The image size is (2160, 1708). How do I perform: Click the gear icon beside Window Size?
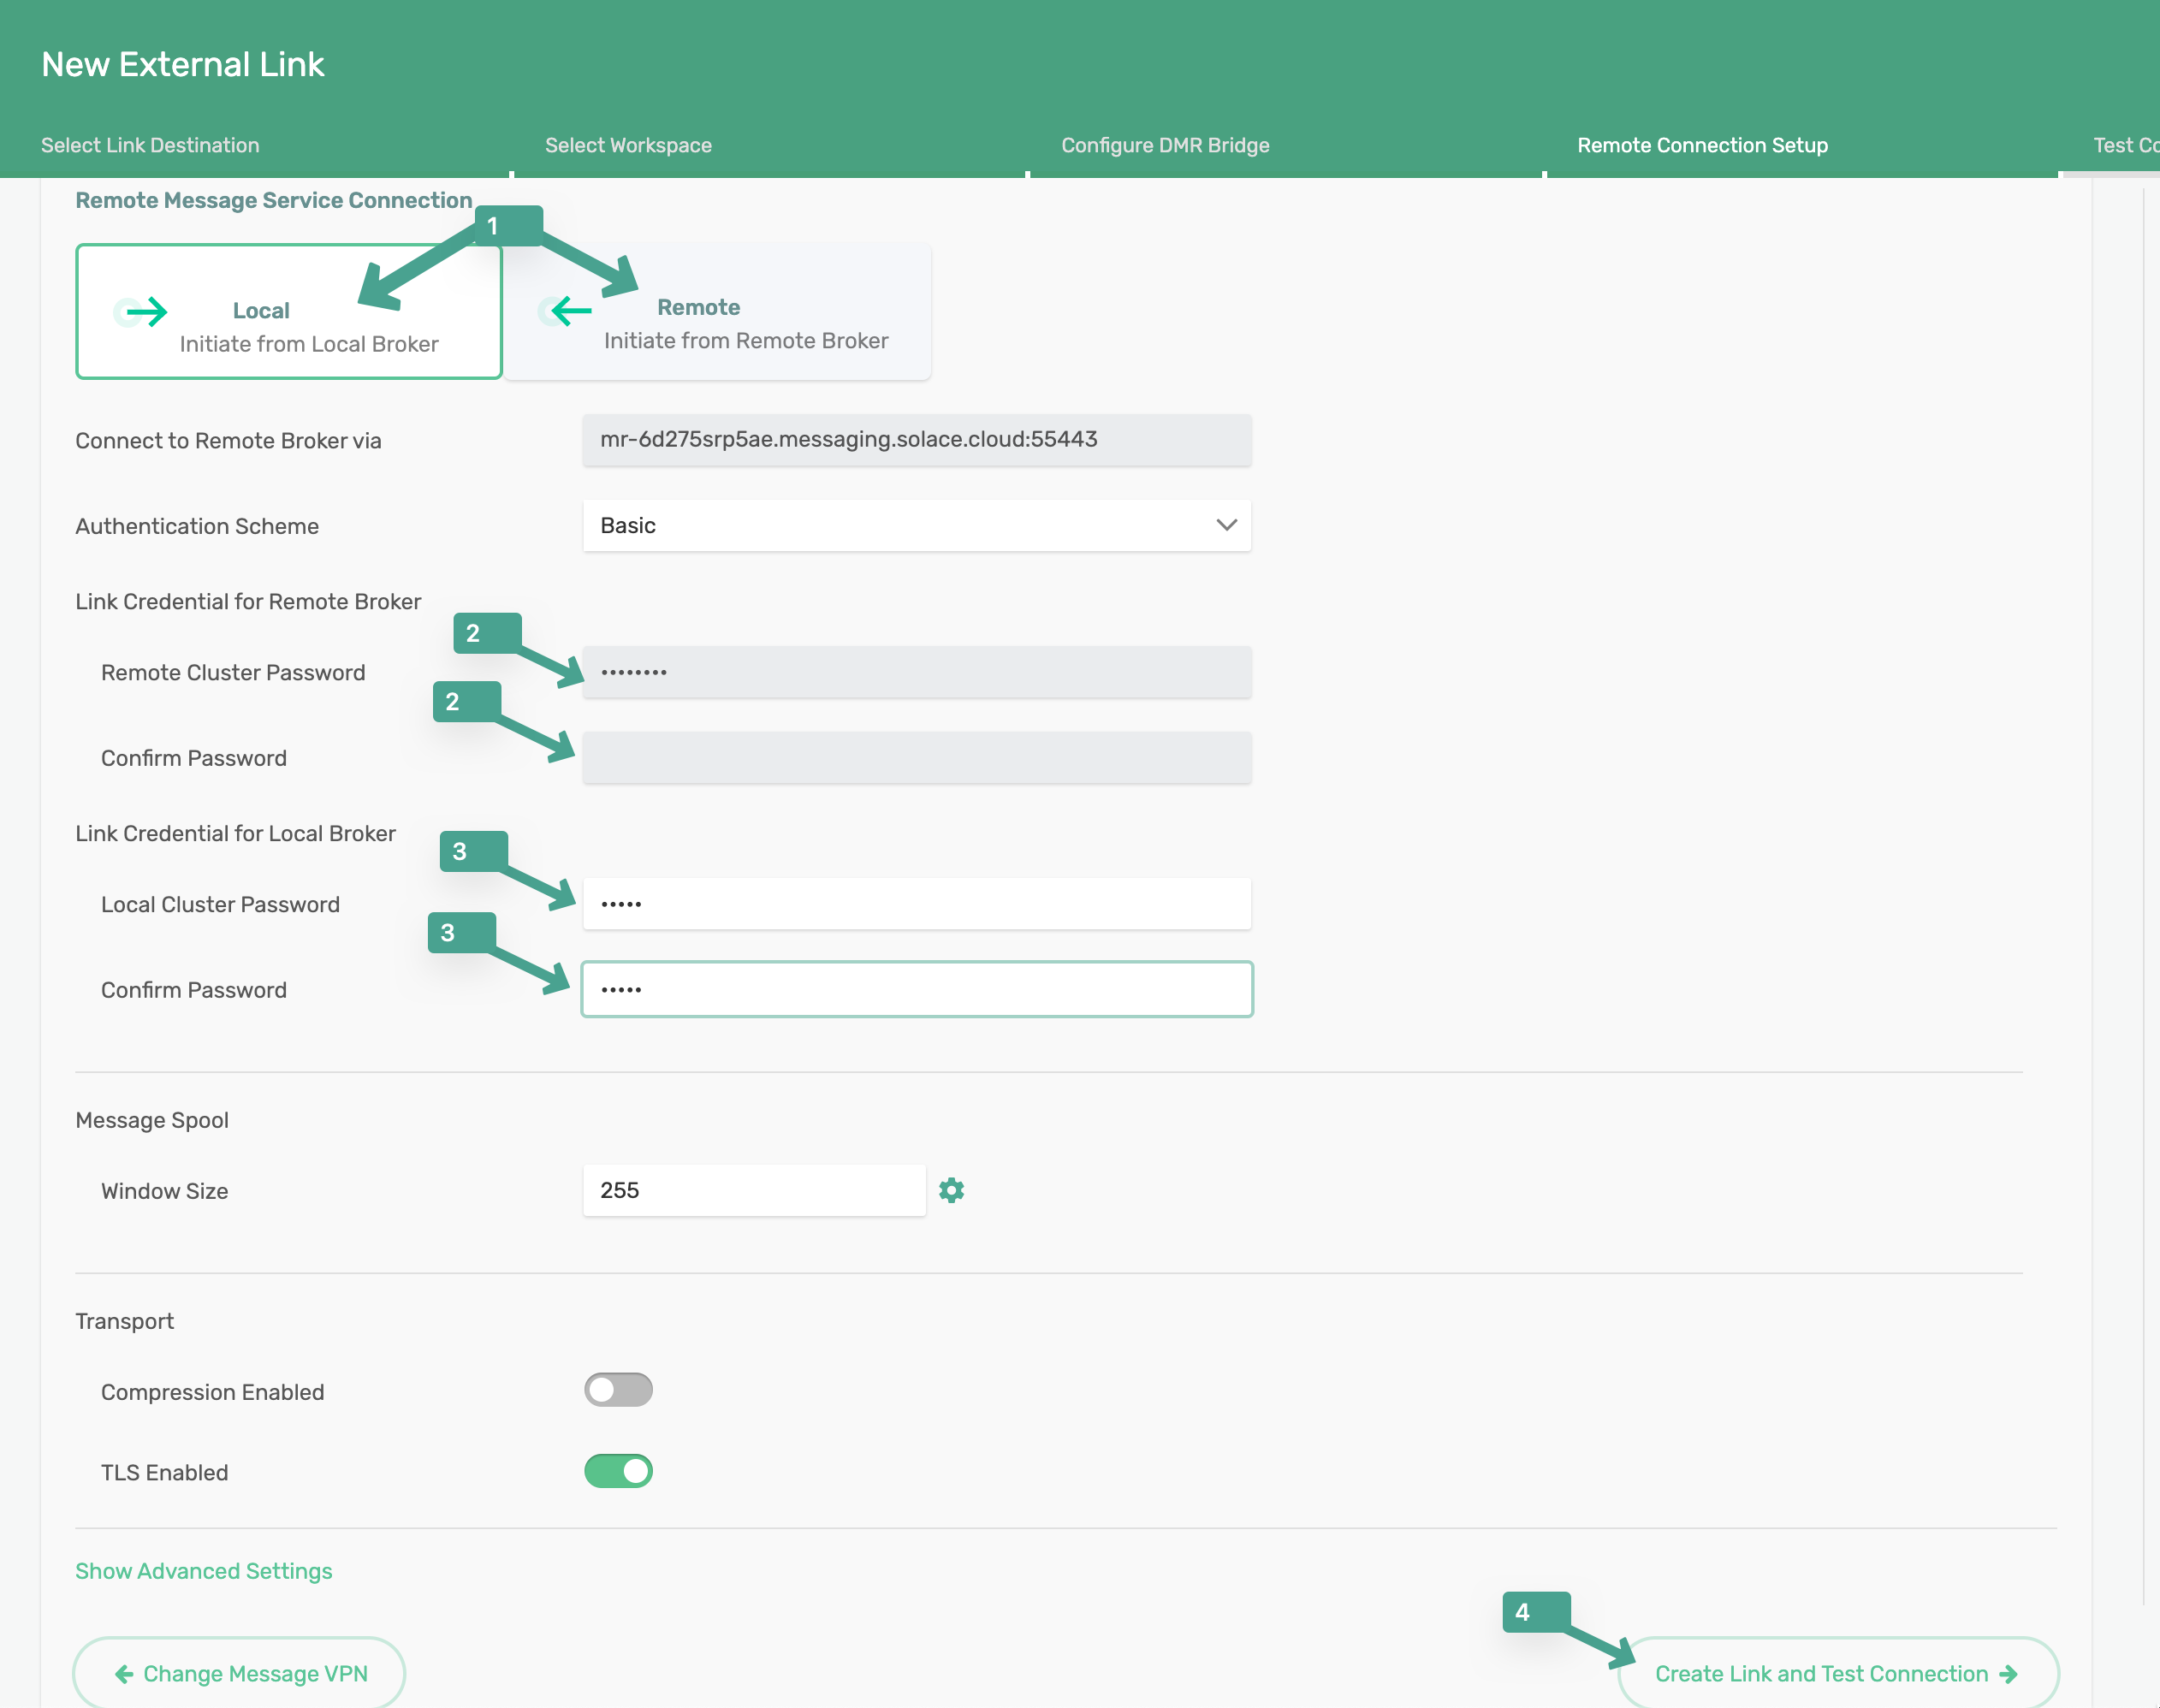(951, 1189)
